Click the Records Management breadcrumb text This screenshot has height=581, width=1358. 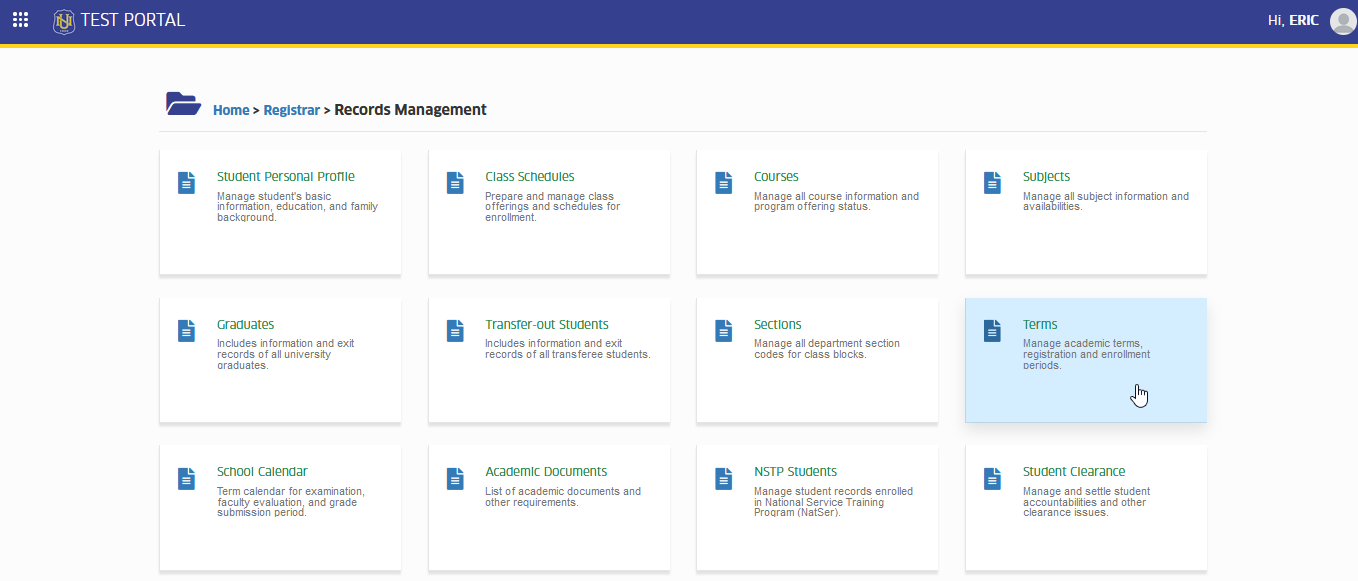(410, 110)
